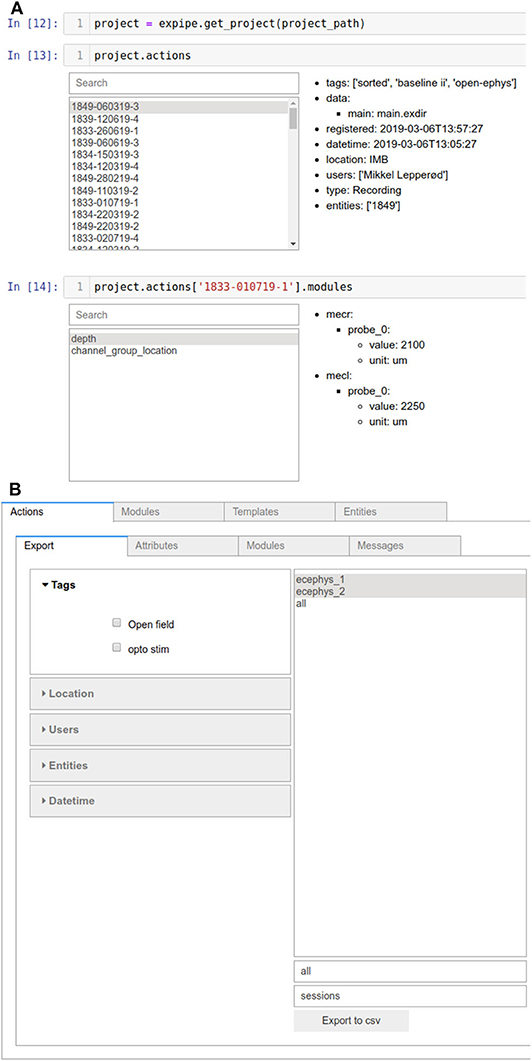The image size is (532, 1061).
Task: Click the actions list scroll down arrow
Action: coord(292,244)
